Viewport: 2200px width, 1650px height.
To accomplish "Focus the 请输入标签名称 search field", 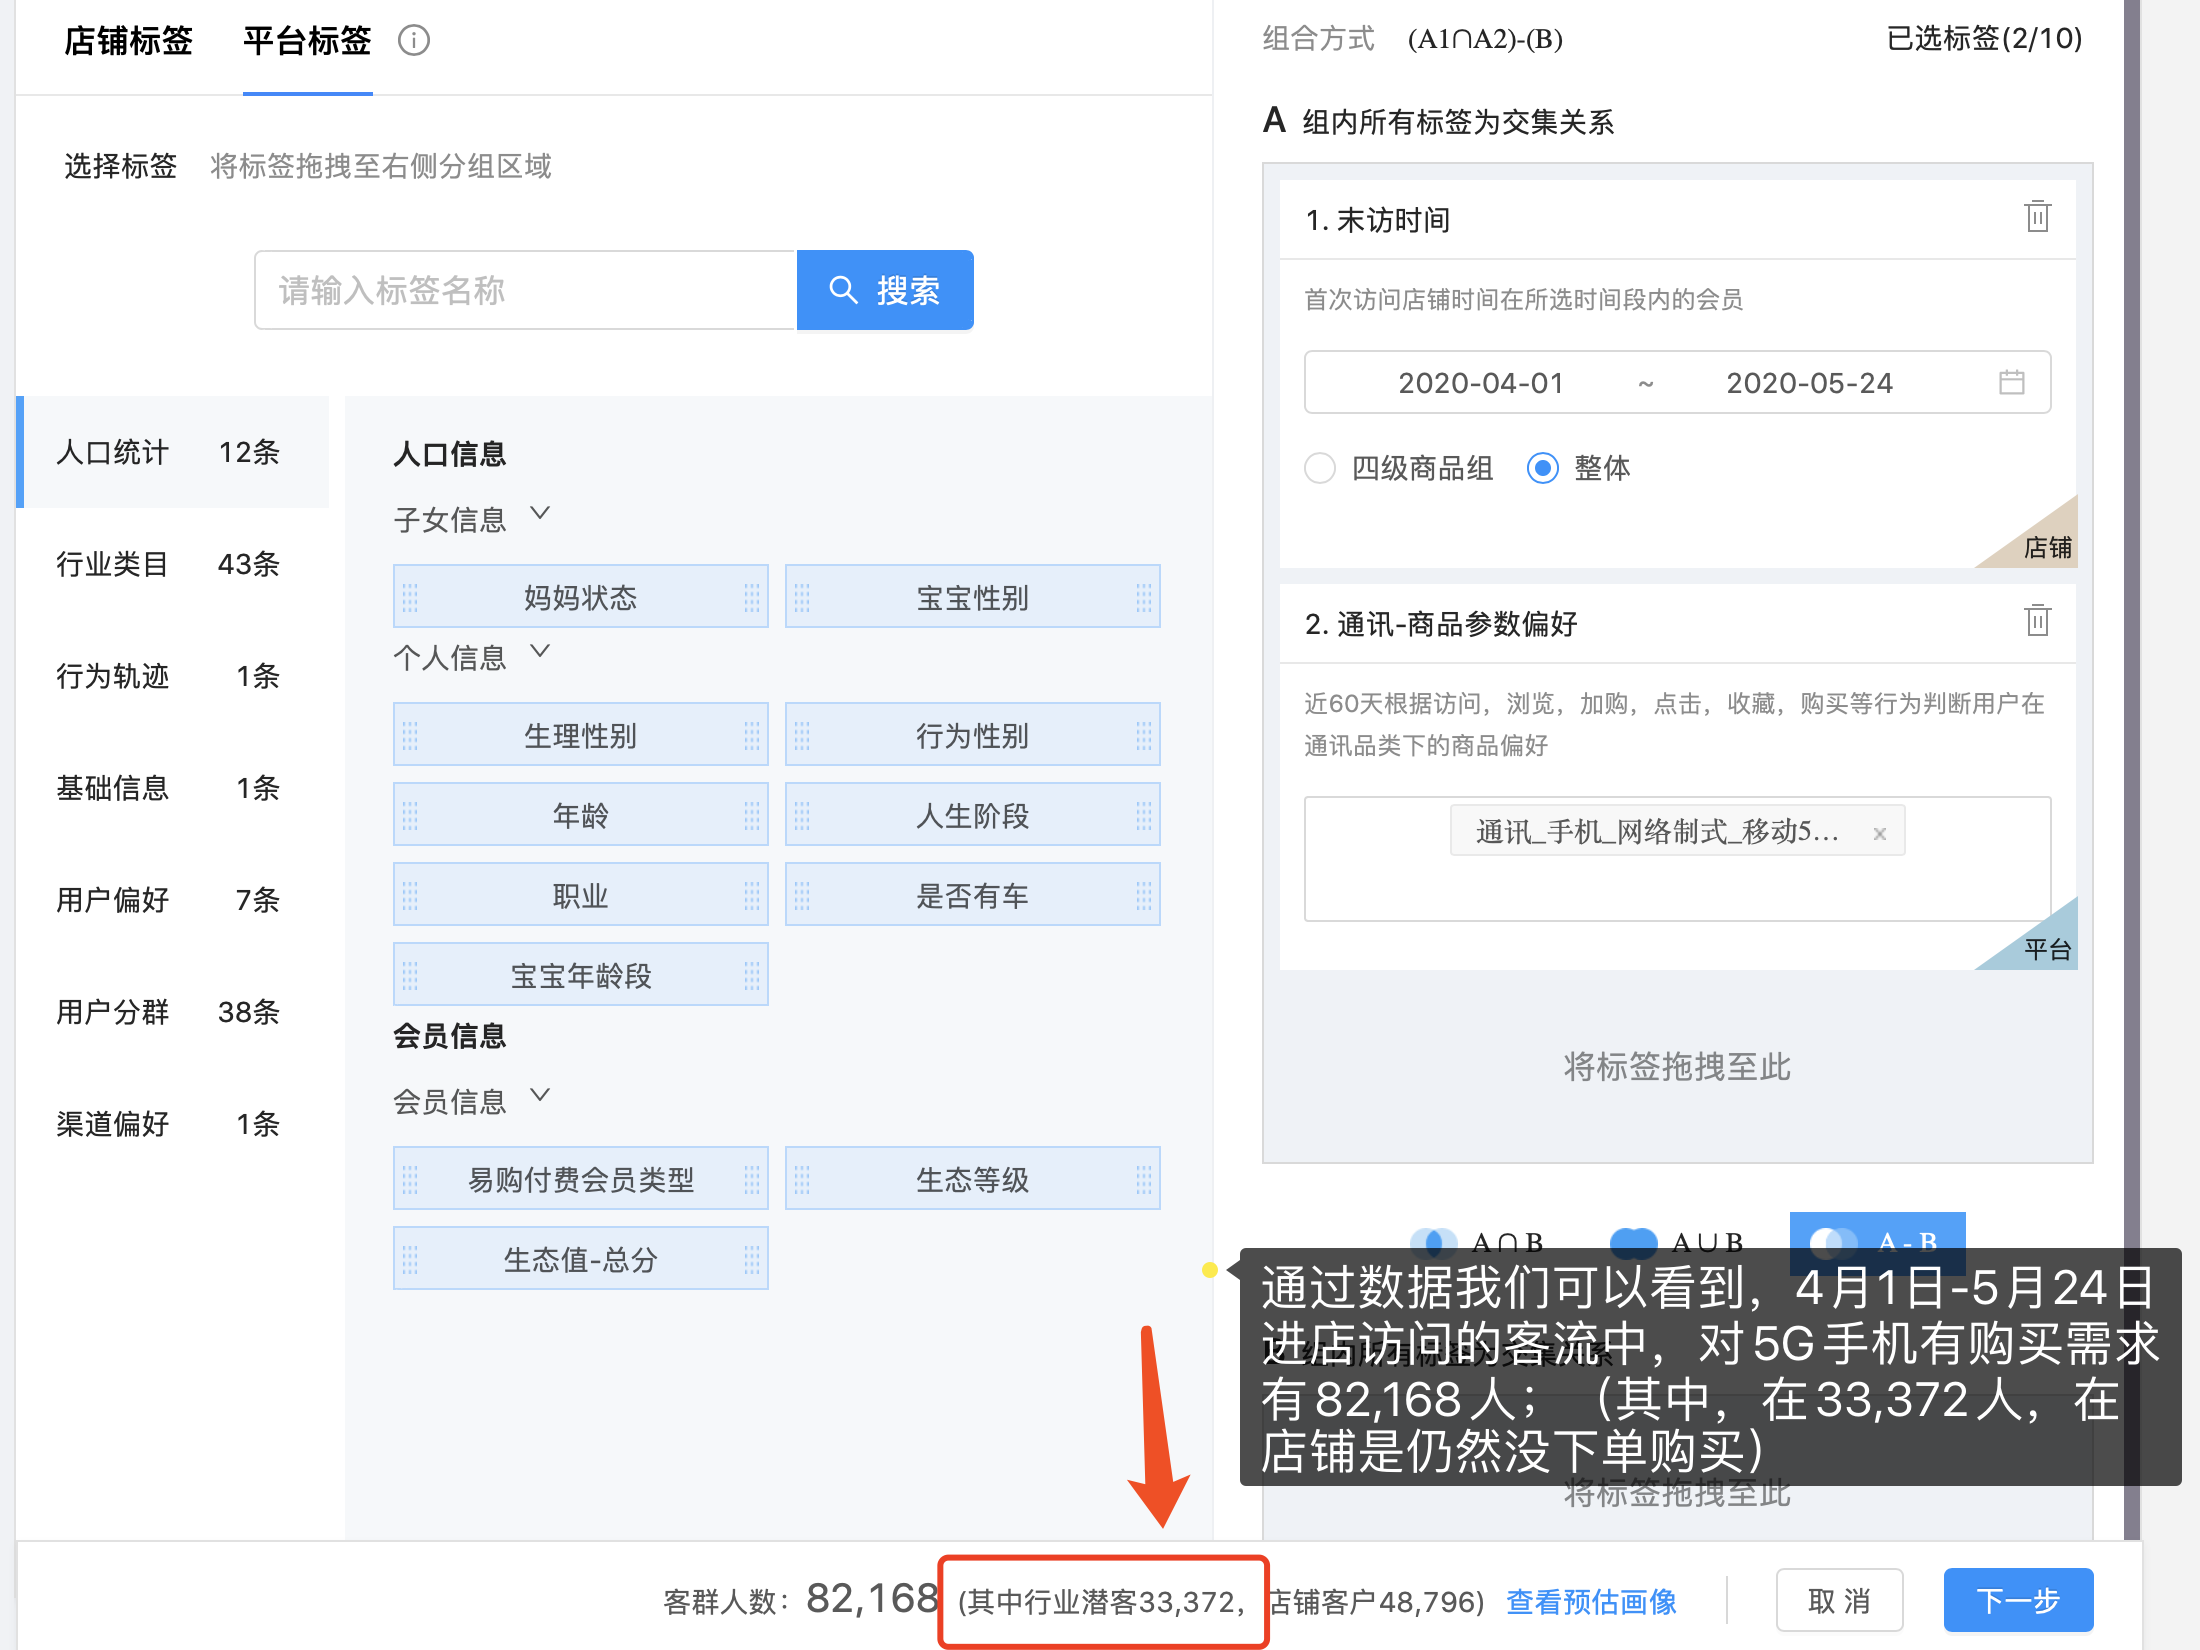I will [525, 291].
